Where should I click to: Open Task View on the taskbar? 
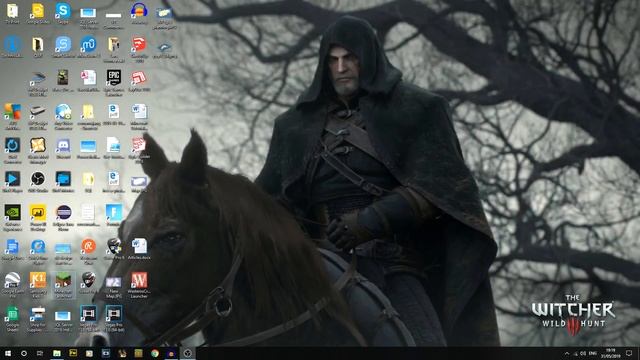[x=40, y=353]
